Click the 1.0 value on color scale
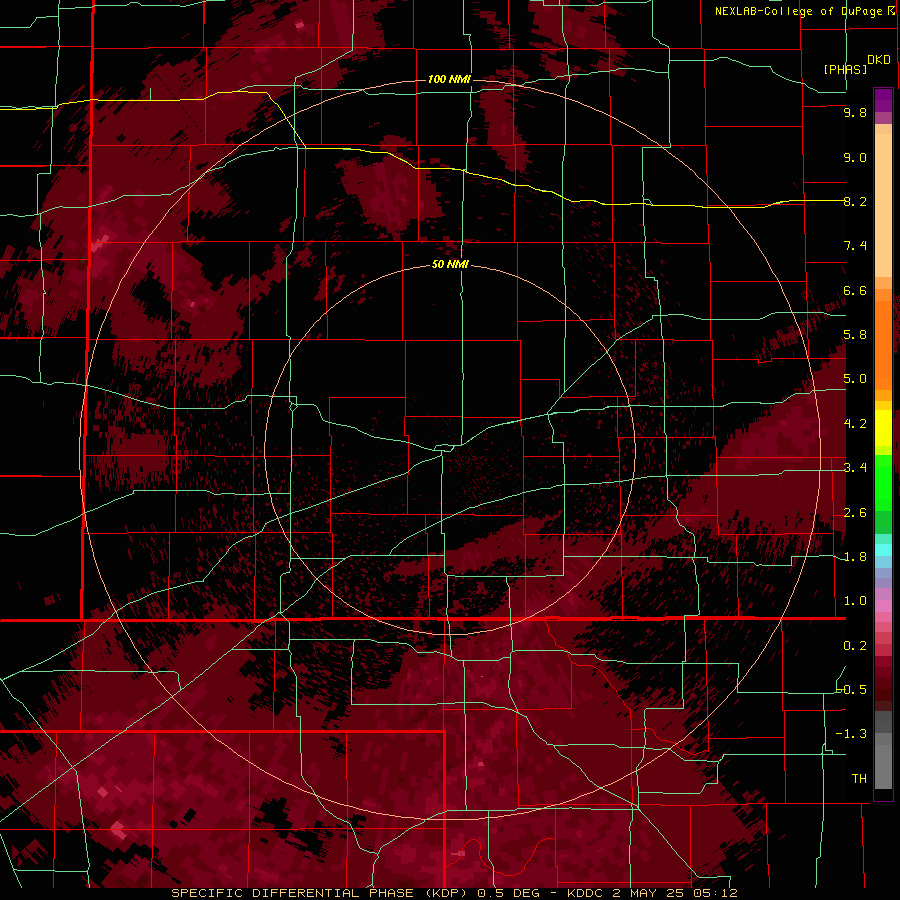 pyautogui.click(x=855, y=601)
